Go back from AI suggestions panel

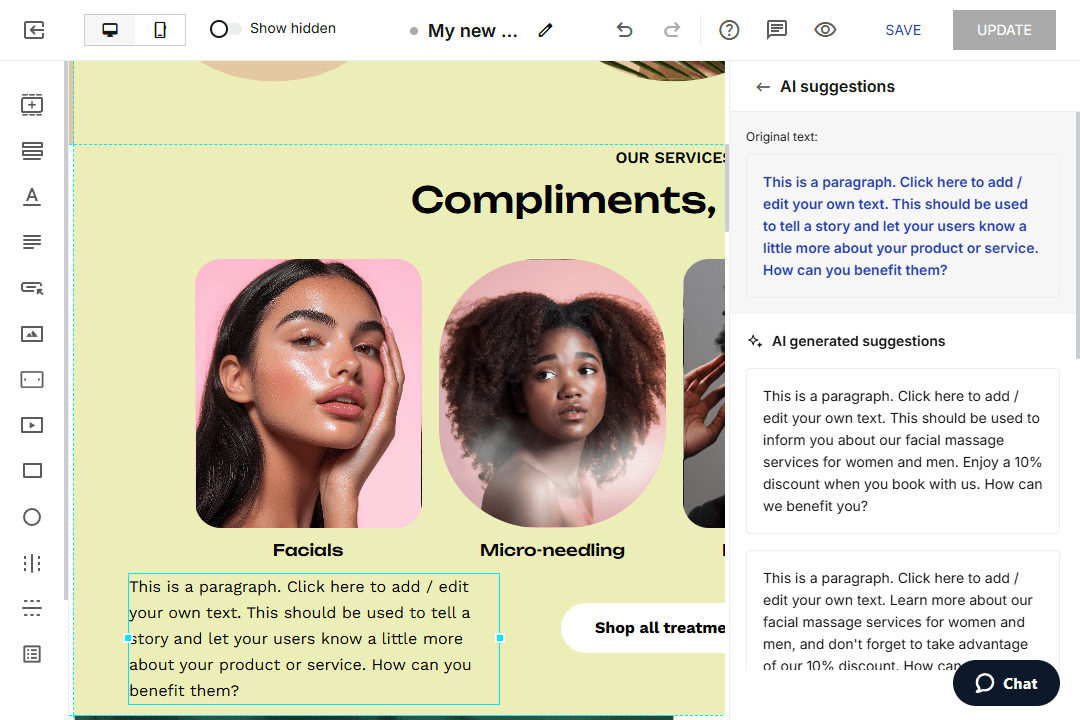[763, 87]
